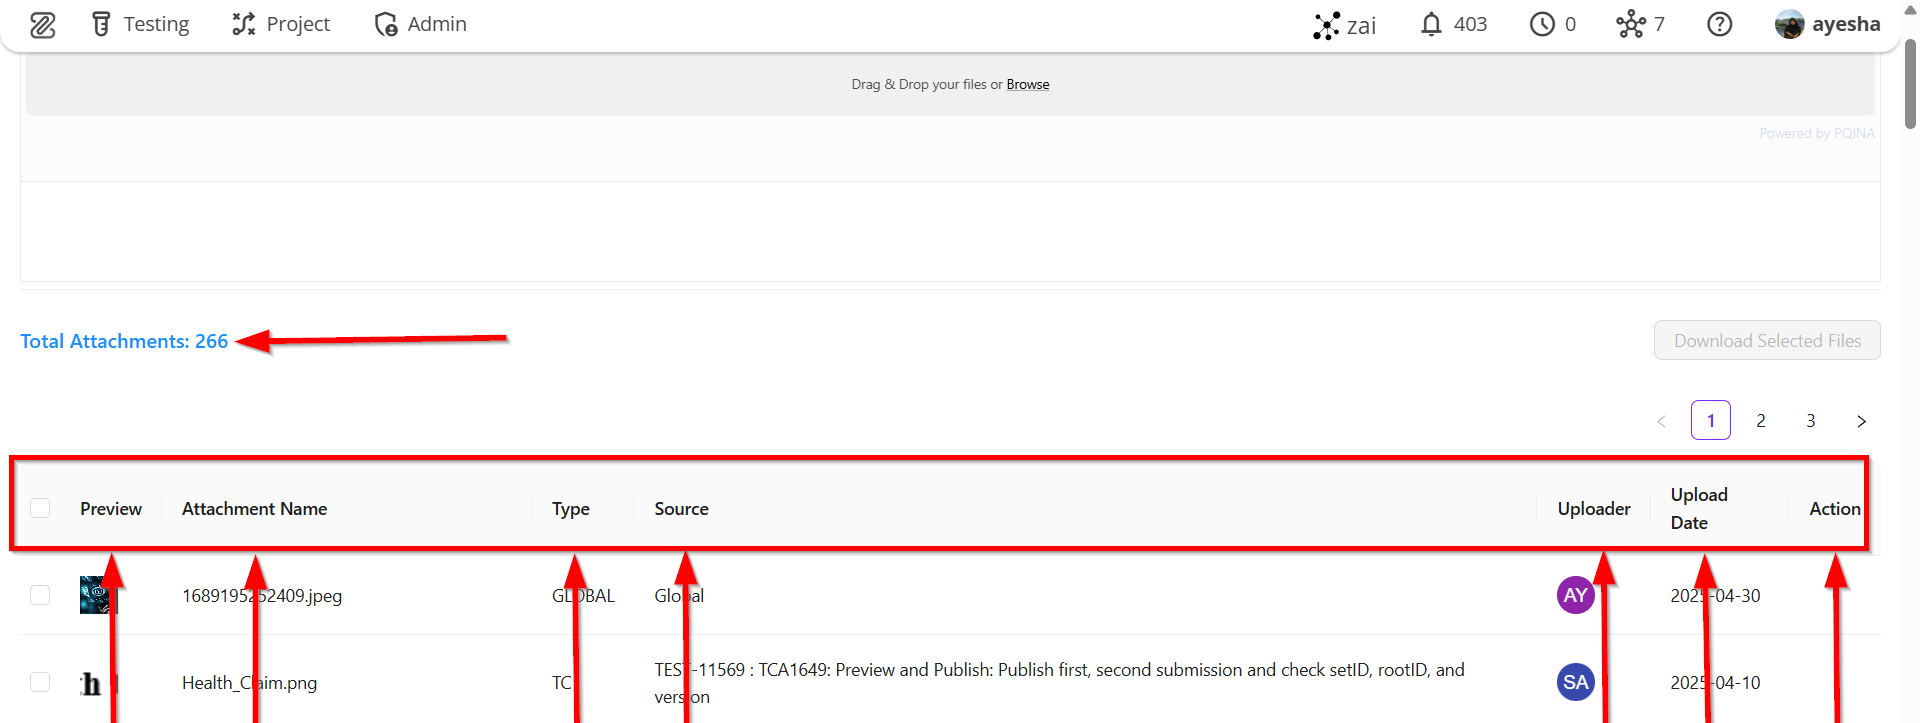The image size is (1920, 723).
Task: Open the Project menu
Action: coord(281,24)
